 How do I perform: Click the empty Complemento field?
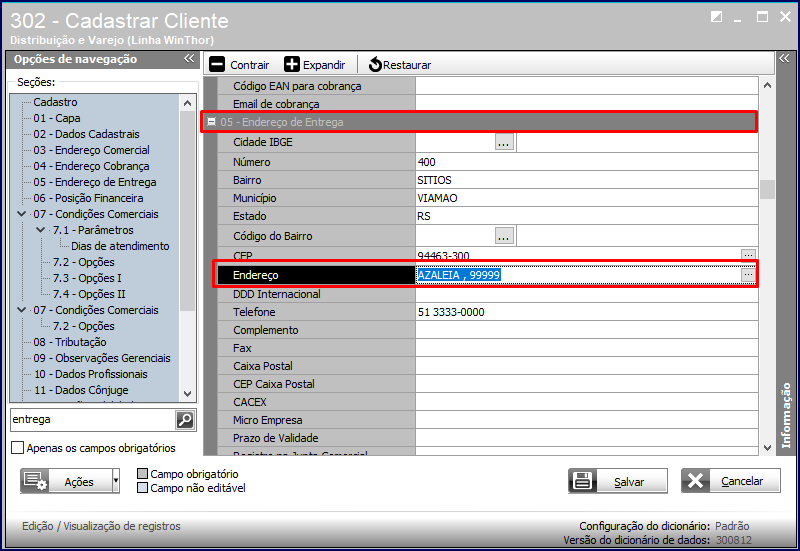587,330
